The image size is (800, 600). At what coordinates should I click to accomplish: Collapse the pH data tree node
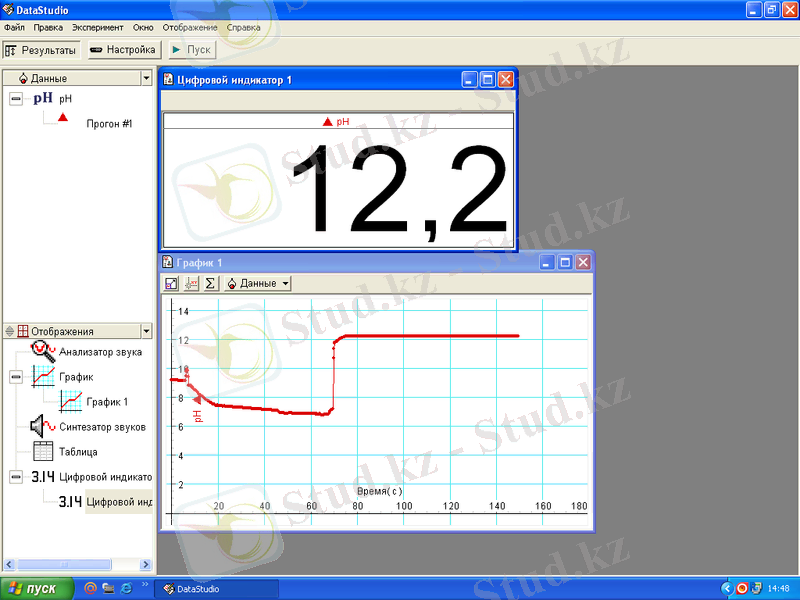point(16,99)
